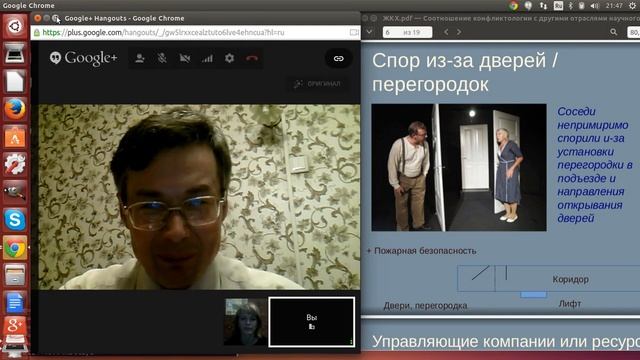640x360 pixels.
Task: Open the Files cabinet launcher icon
Action: pyautogui.click(x=15, y=276)
